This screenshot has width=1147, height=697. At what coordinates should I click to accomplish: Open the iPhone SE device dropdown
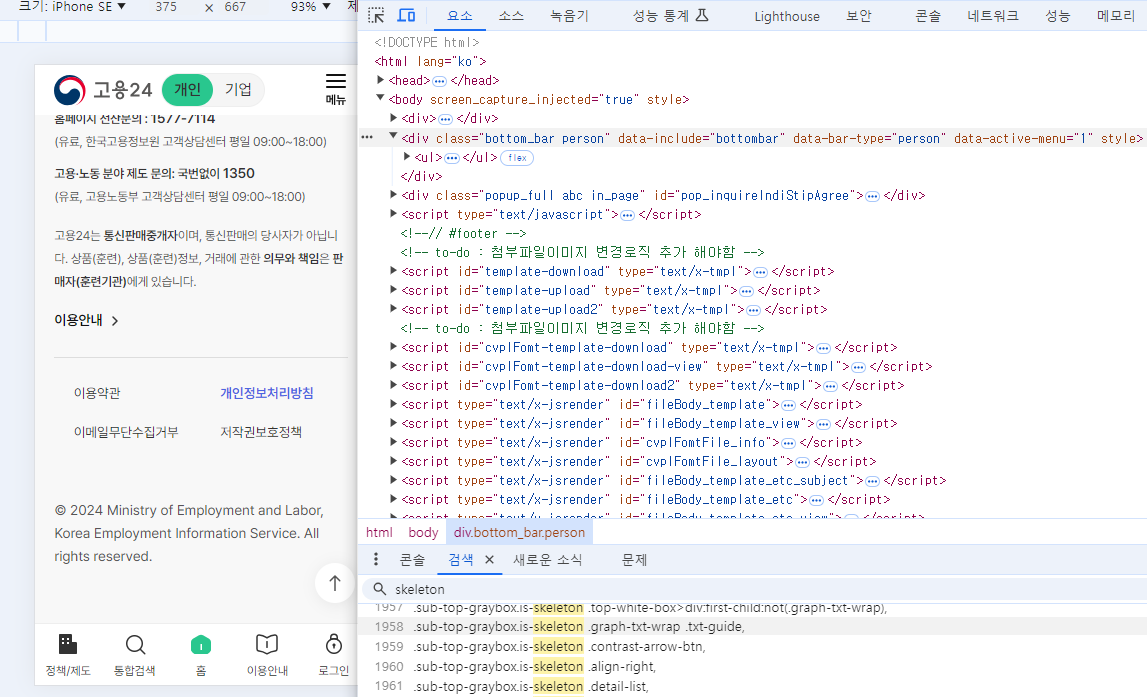pyautogui.click(x=72, y=7)
